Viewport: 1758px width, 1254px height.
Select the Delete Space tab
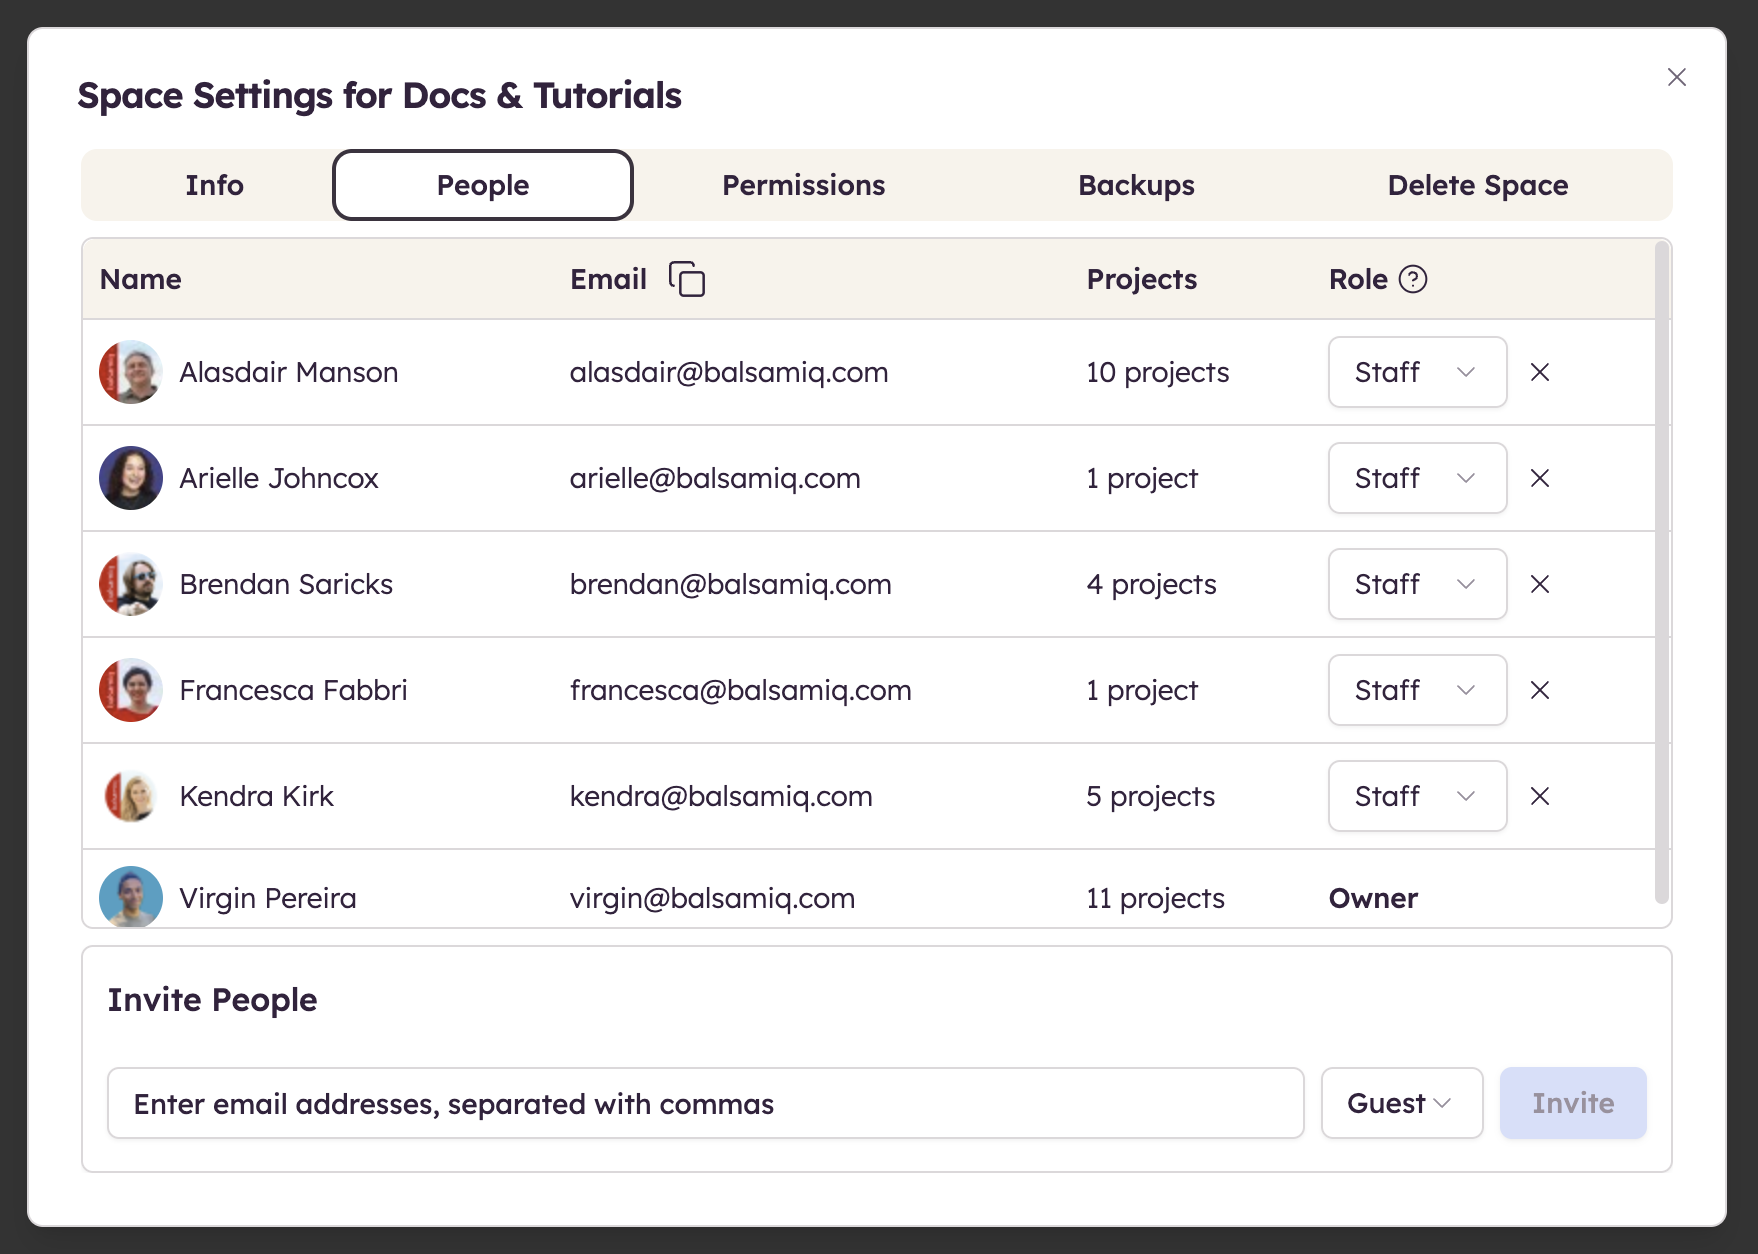[x=1477, y=185]
